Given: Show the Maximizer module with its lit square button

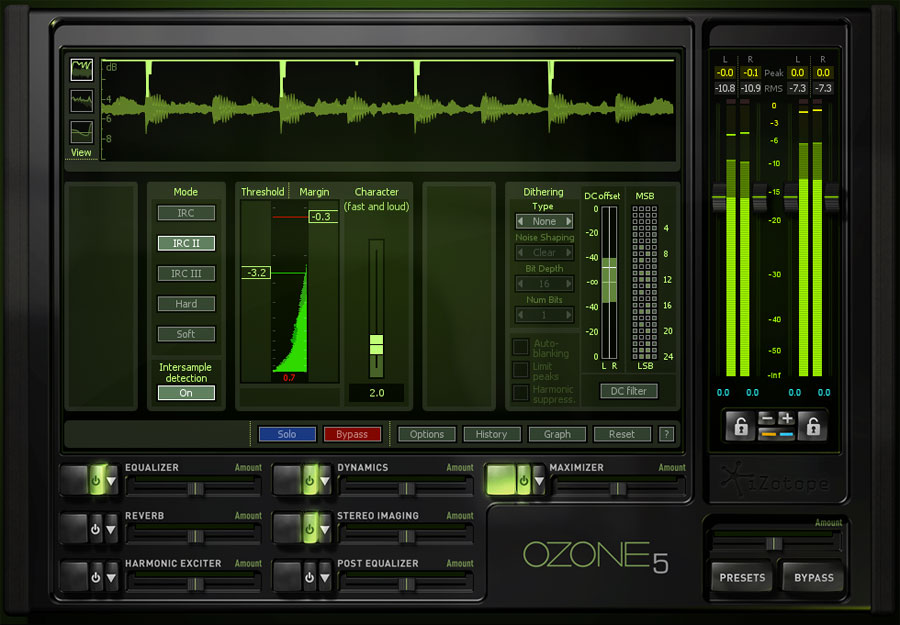Looking at the screenshot, I should click(501, 480).
